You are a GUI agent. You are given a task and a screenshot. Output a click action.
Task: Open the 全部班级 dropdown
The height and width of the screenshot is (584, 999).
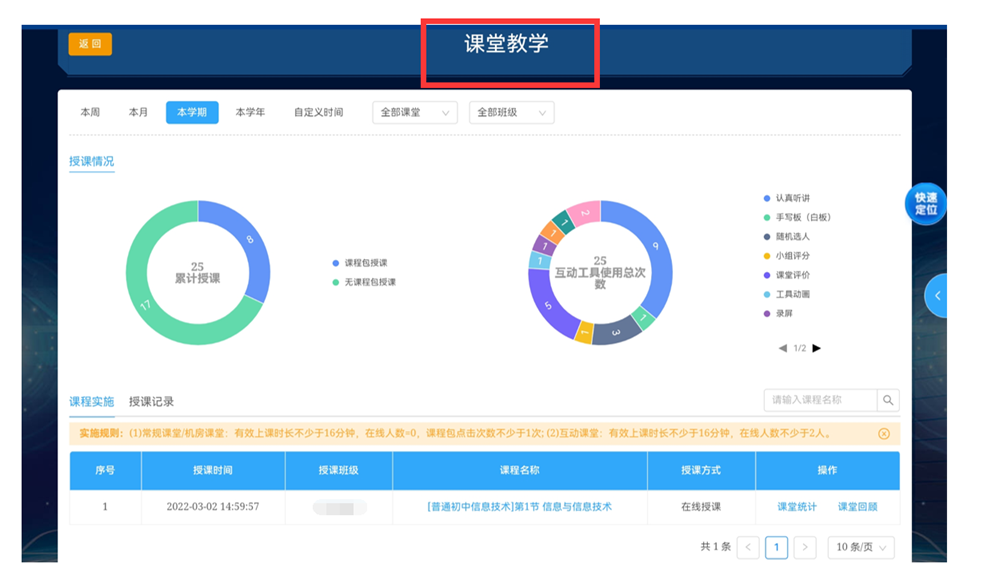[x=512, y=113]
